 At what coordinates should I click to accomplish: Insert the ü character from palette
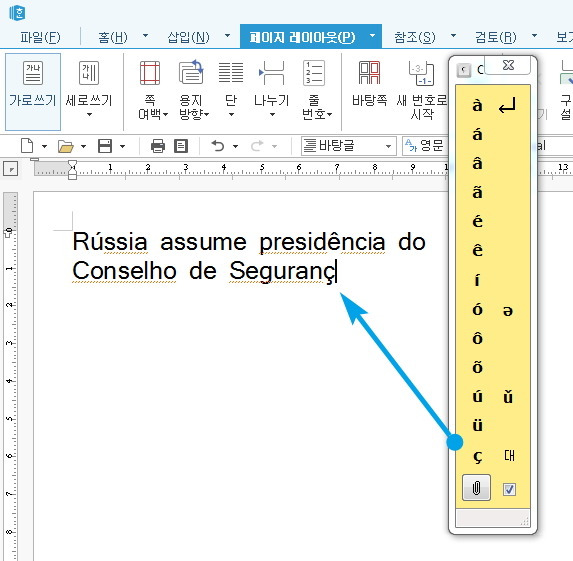477,425
